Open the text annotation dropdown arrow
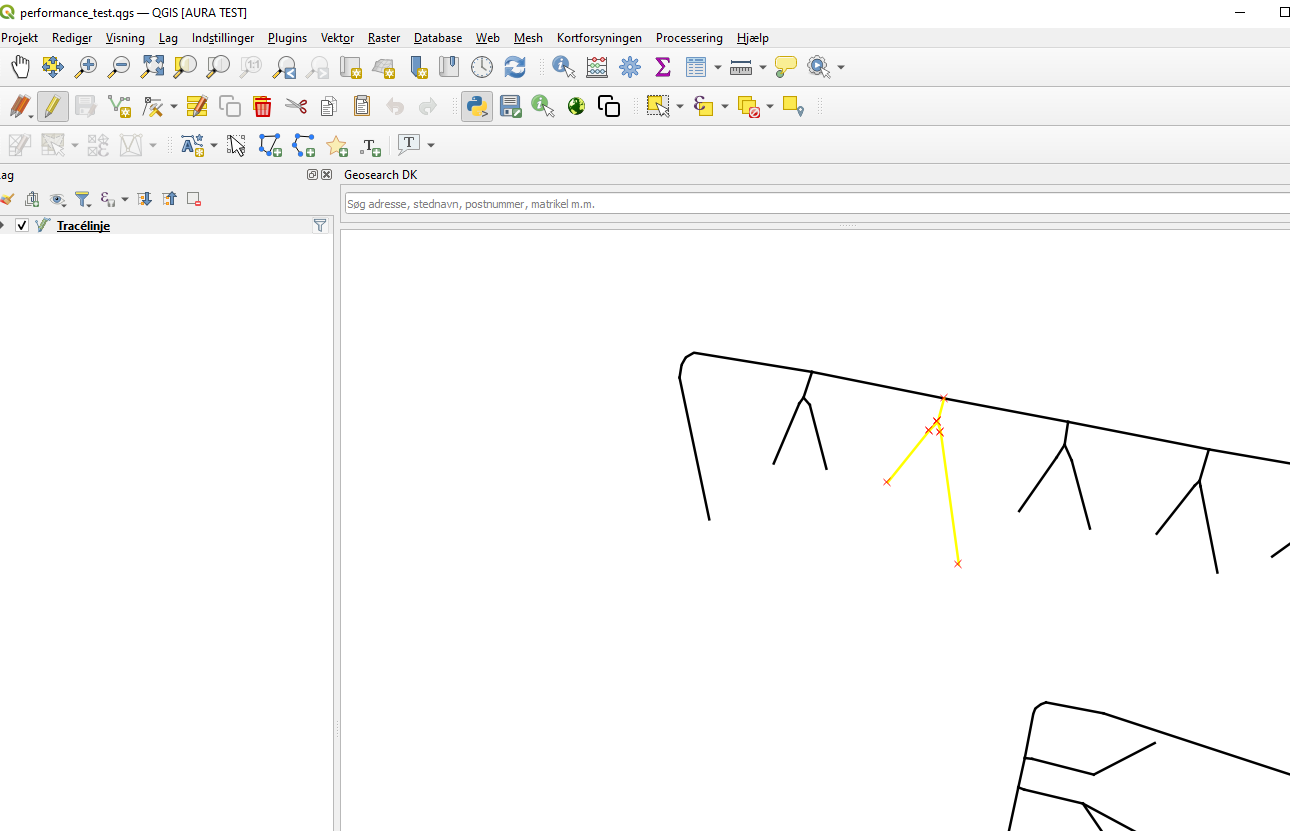The image size is (1290, 831). point(431,145)
